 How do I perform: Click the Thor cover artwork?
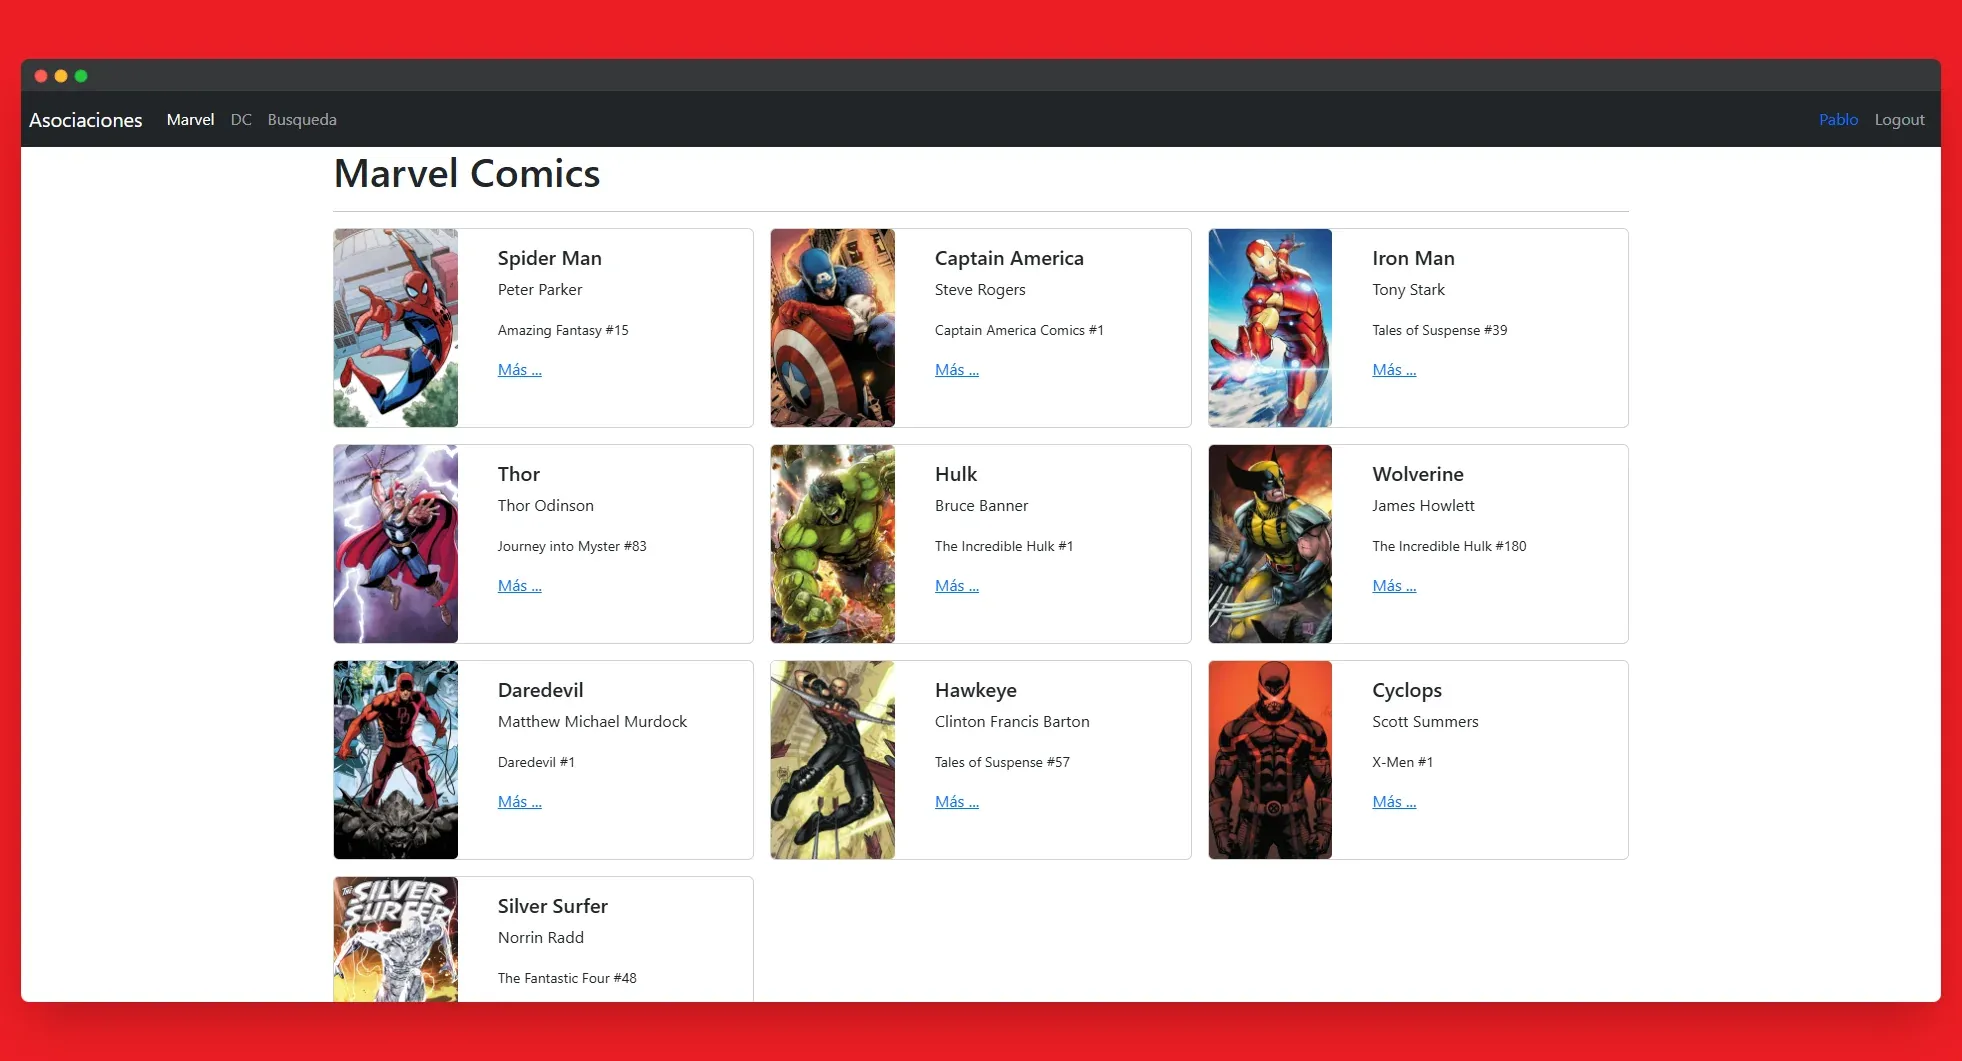pos(396,544)
